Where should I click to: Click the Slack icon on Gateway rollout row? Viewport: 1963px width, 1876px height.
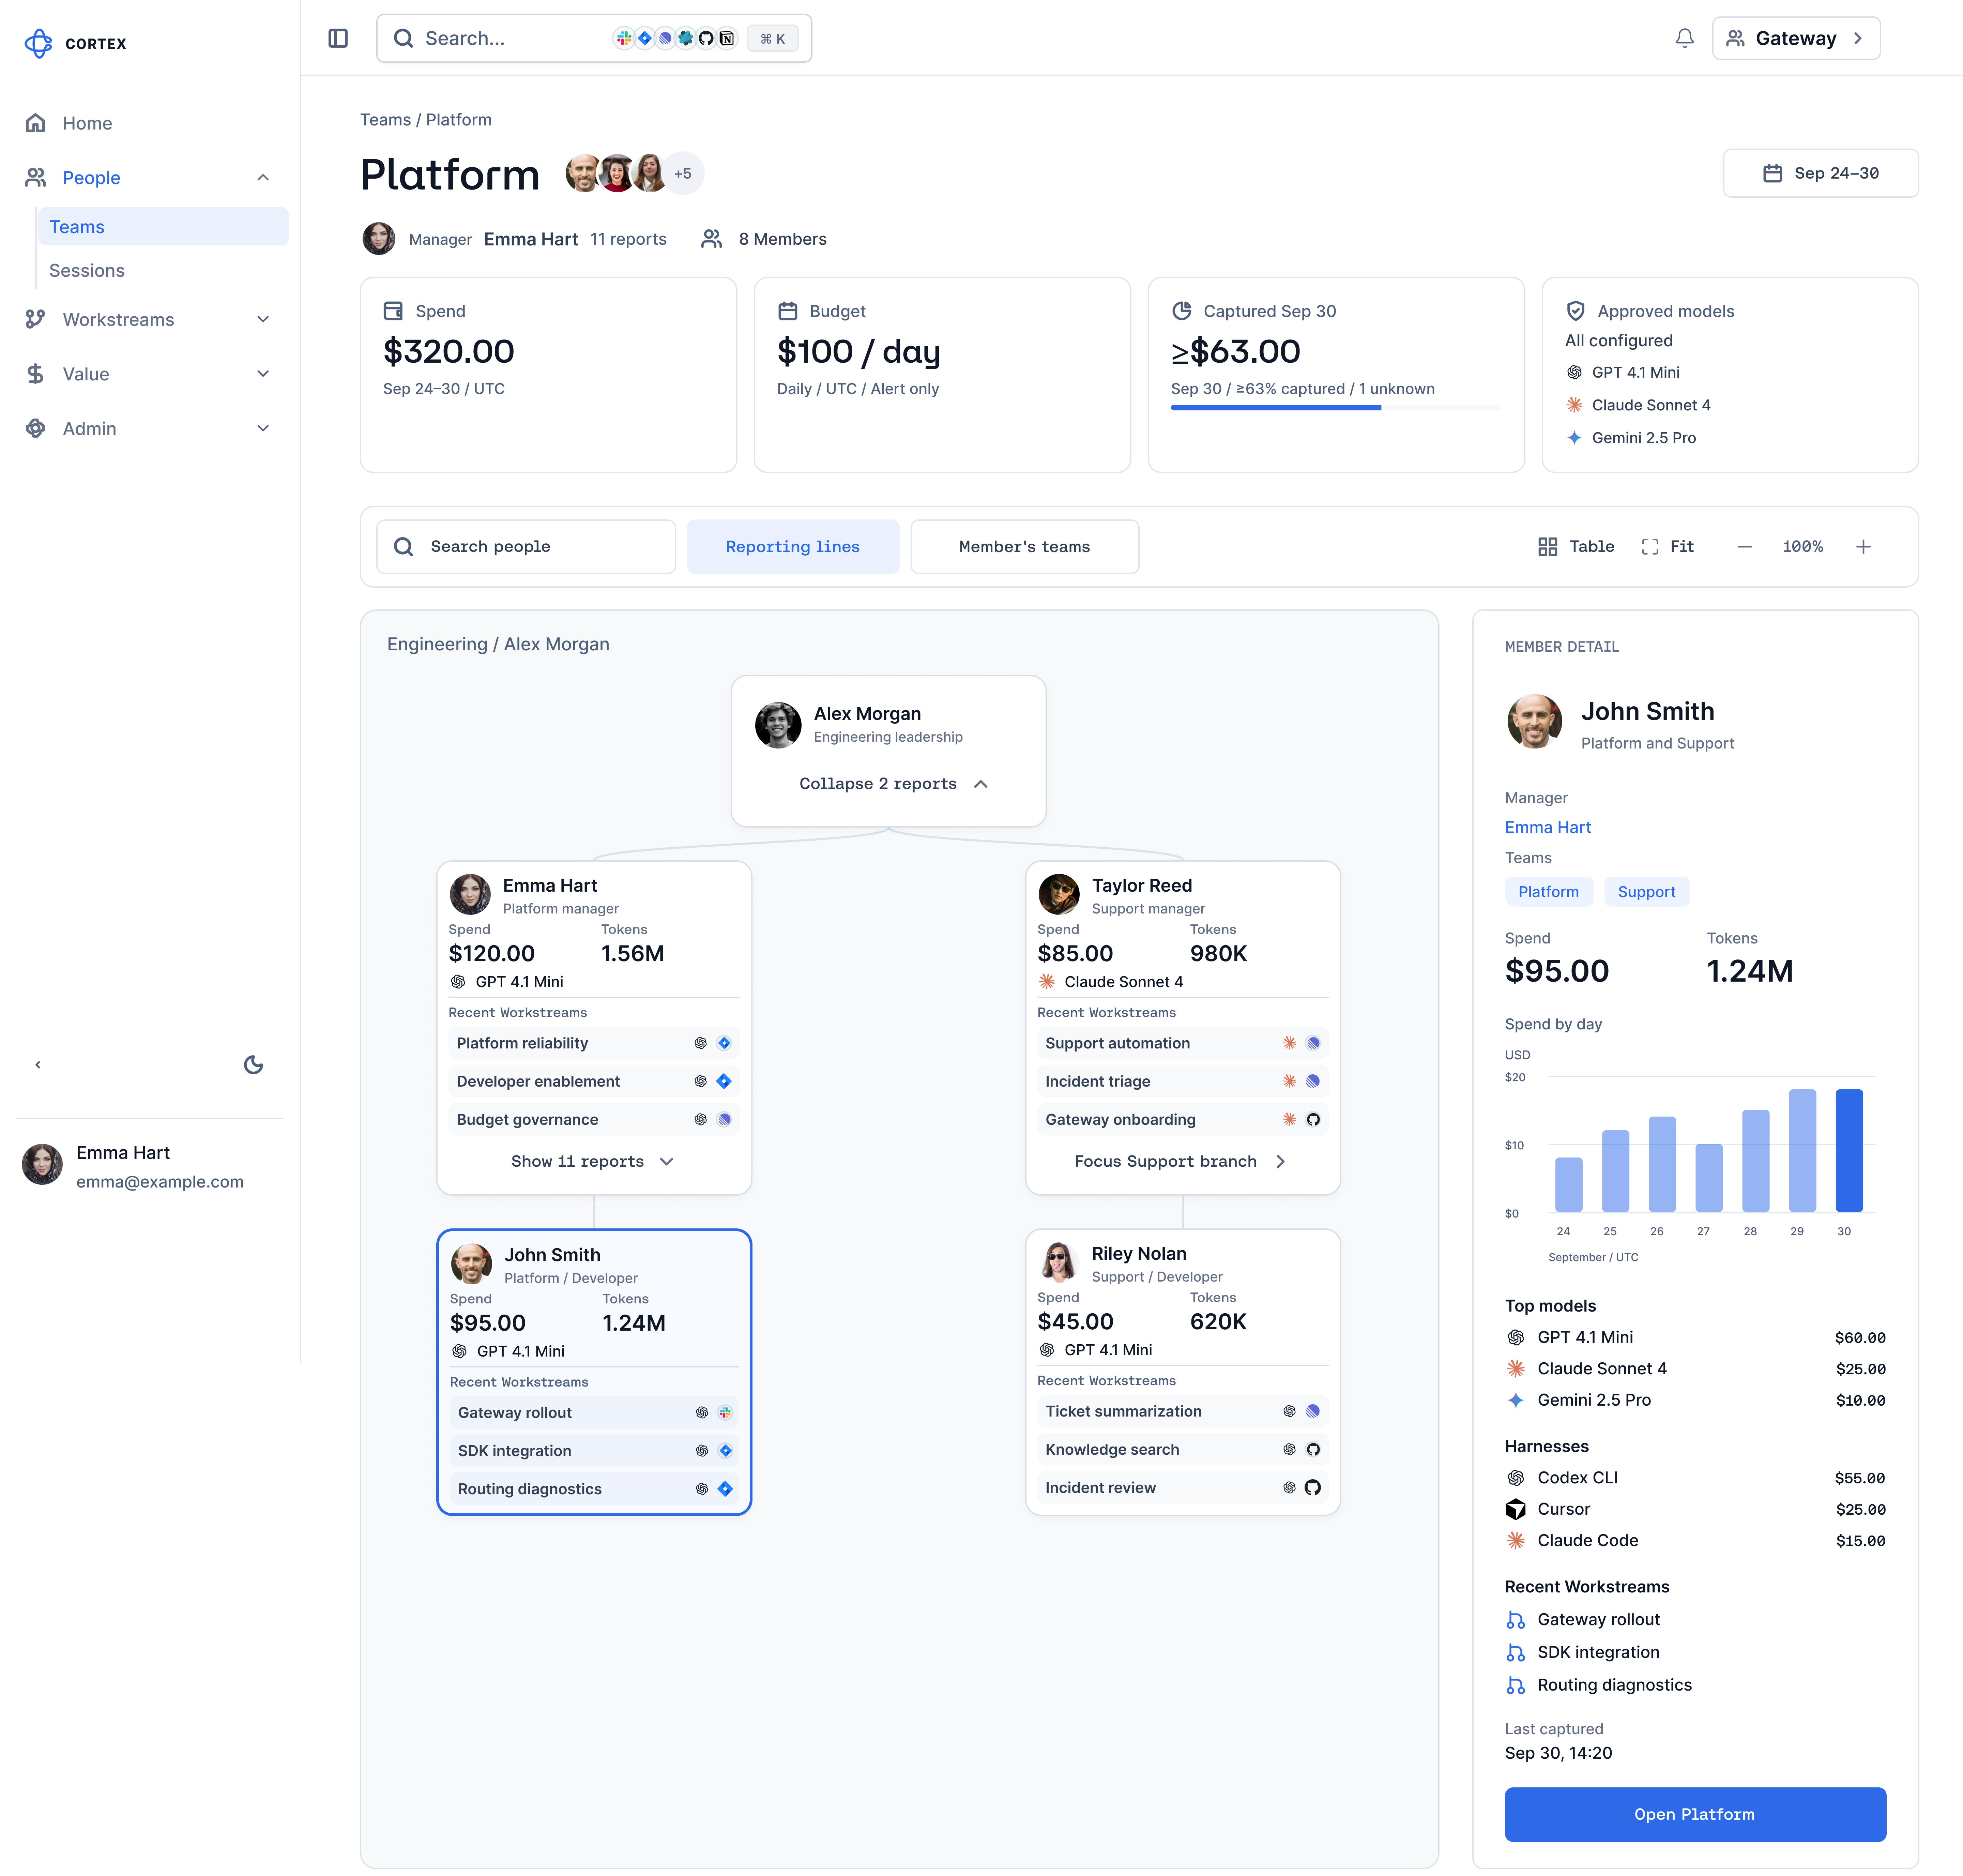coord(725,1413)
